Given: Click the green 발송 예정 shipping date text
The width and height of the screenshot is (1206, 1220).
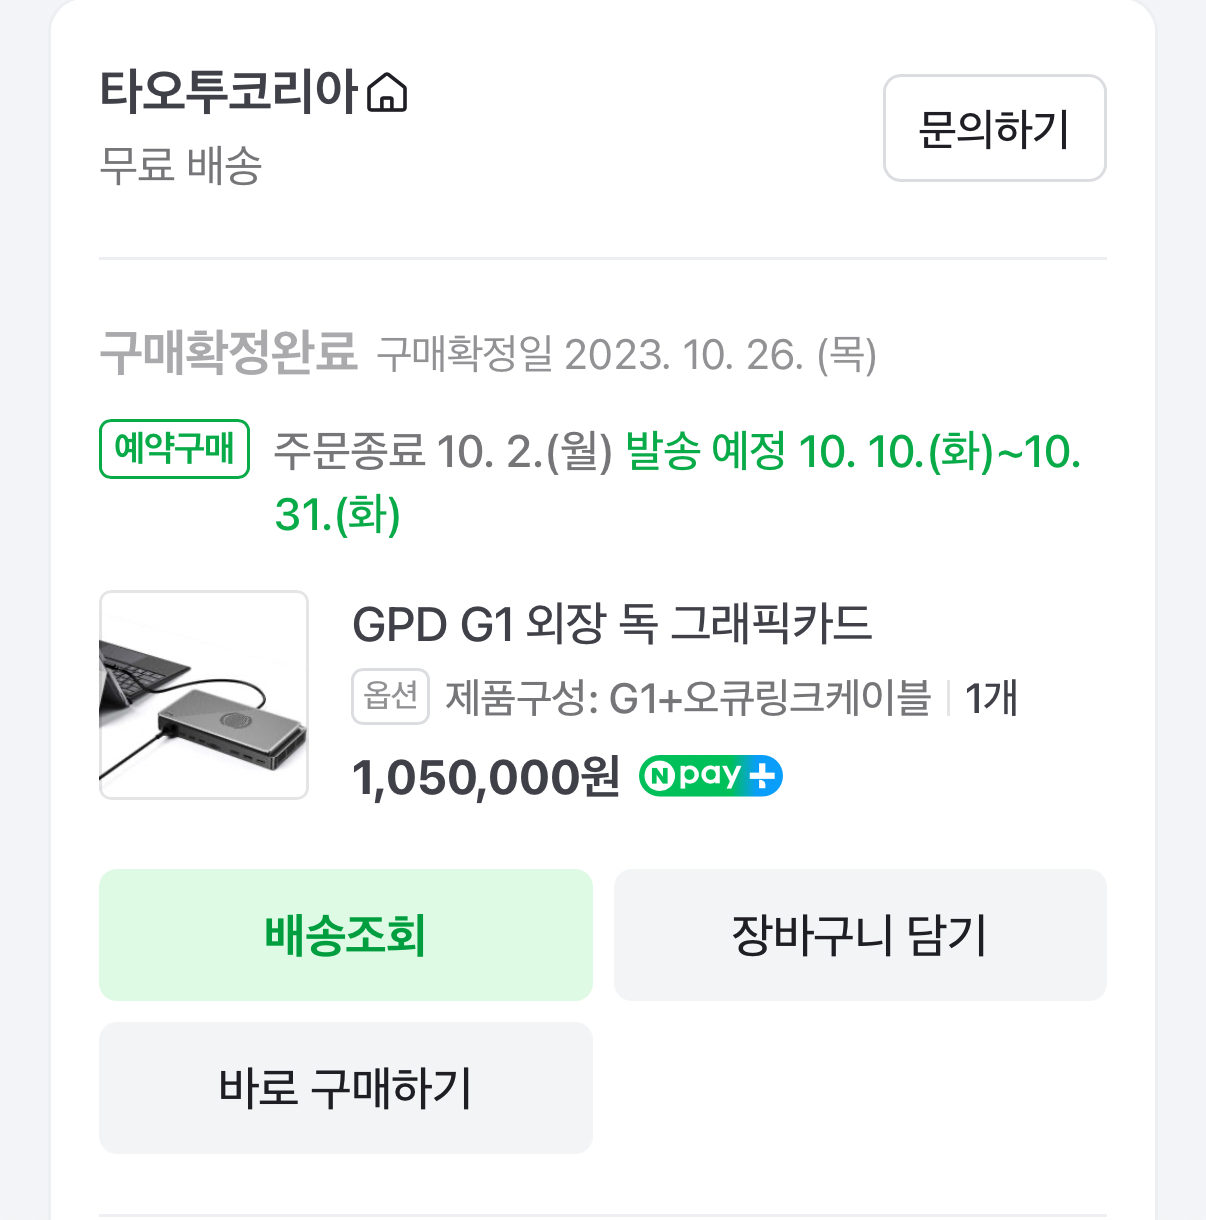Looking at the screenshot, I should (852, 452).
